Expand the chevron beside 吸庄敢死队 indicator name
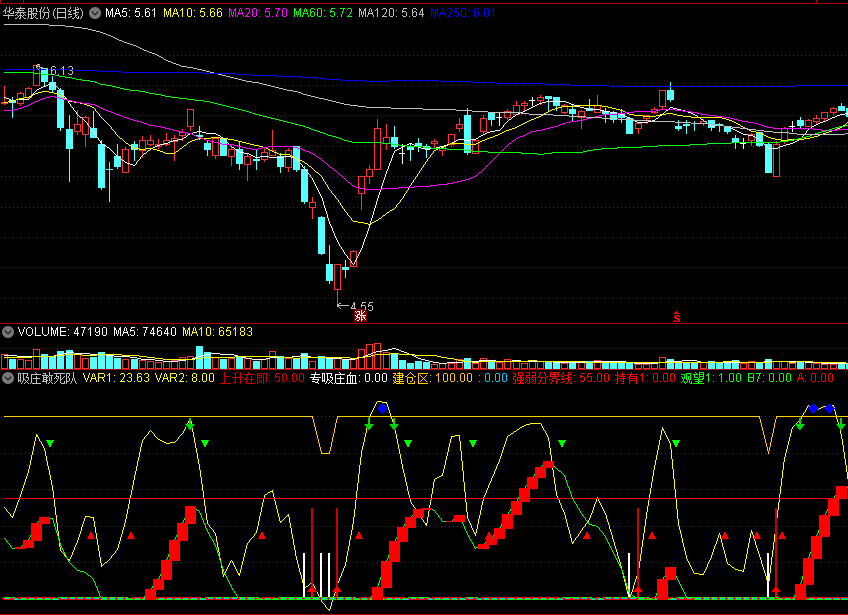Viewport: 848px width, 615px height. coord(8,378)
